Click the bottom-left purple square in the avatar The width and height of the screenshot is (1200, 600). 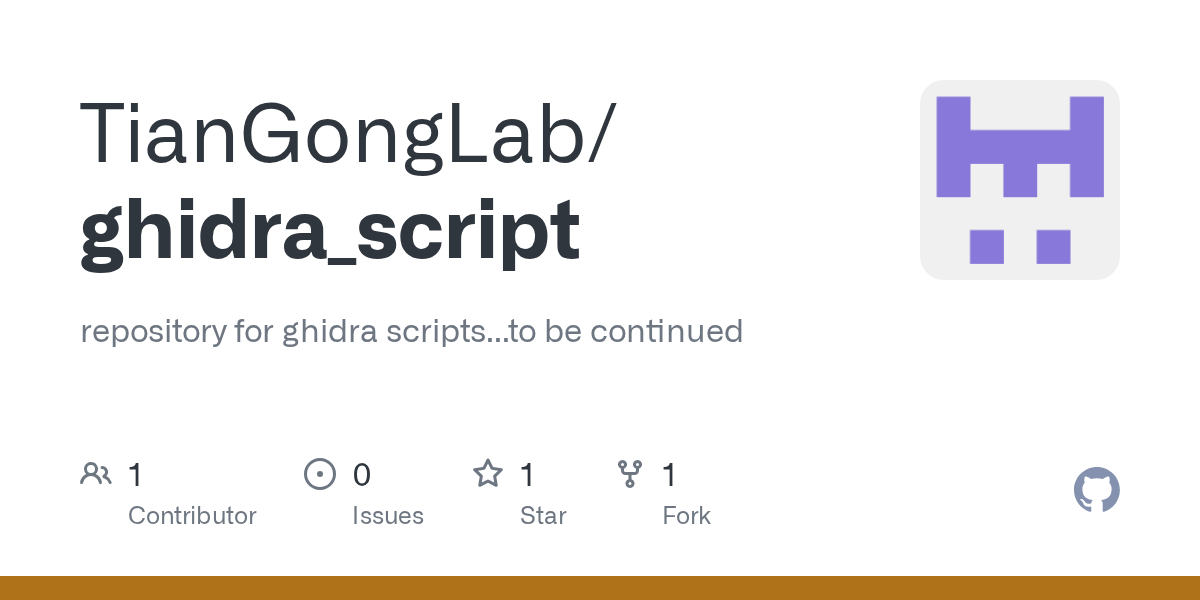[x=986, y=246]
